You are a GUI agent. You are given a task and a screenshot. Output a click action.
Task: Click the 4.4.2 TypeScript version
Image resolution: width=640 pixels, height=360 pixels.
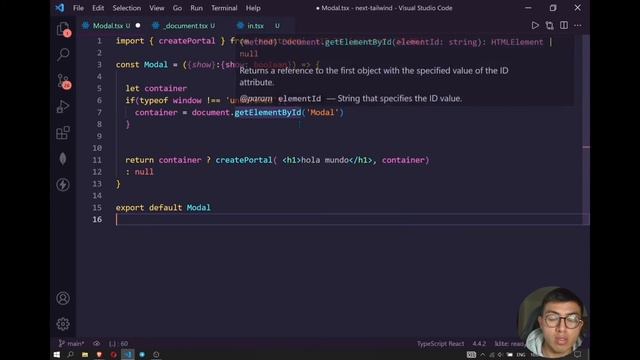(479, 344)
